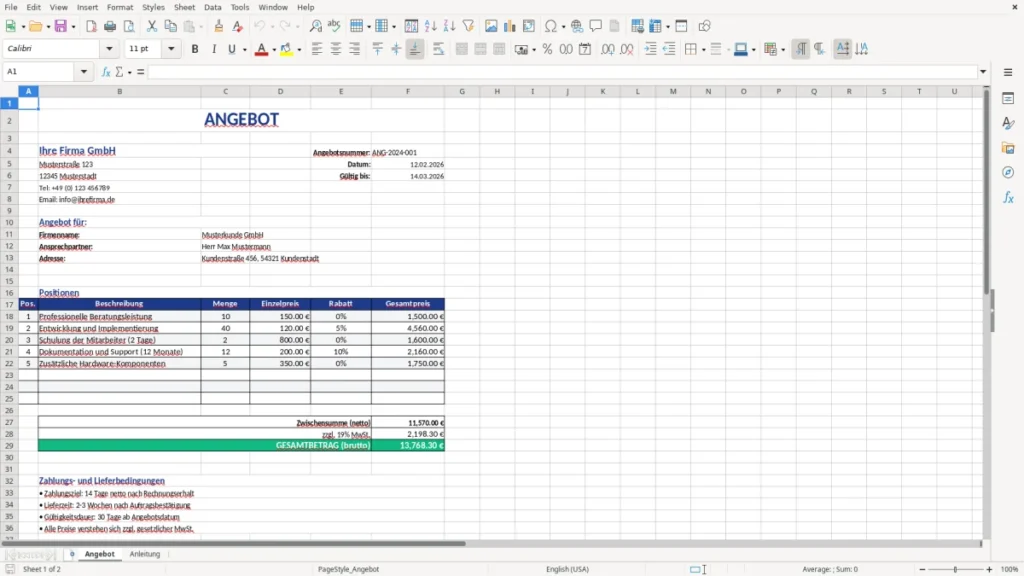Open the Function Wizard fx icon

[x=106, y=72]
